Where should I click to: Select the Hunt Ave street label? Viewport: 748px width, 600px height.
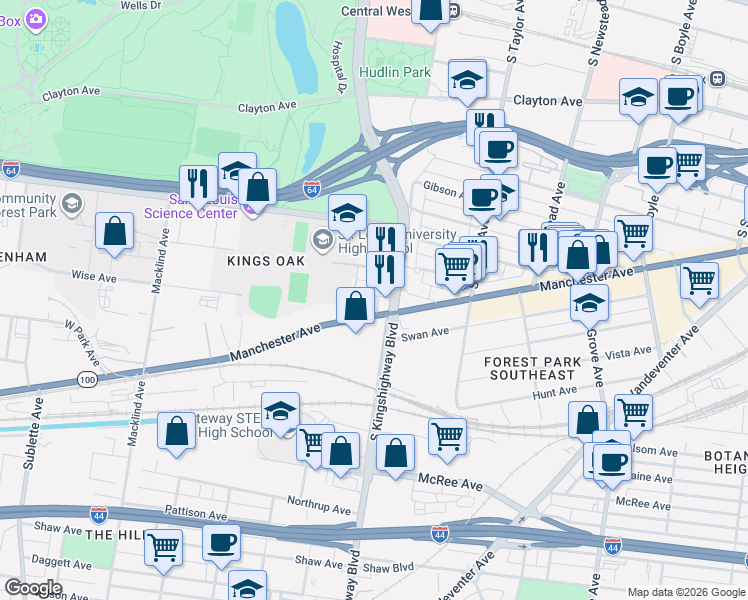point(555,393)
